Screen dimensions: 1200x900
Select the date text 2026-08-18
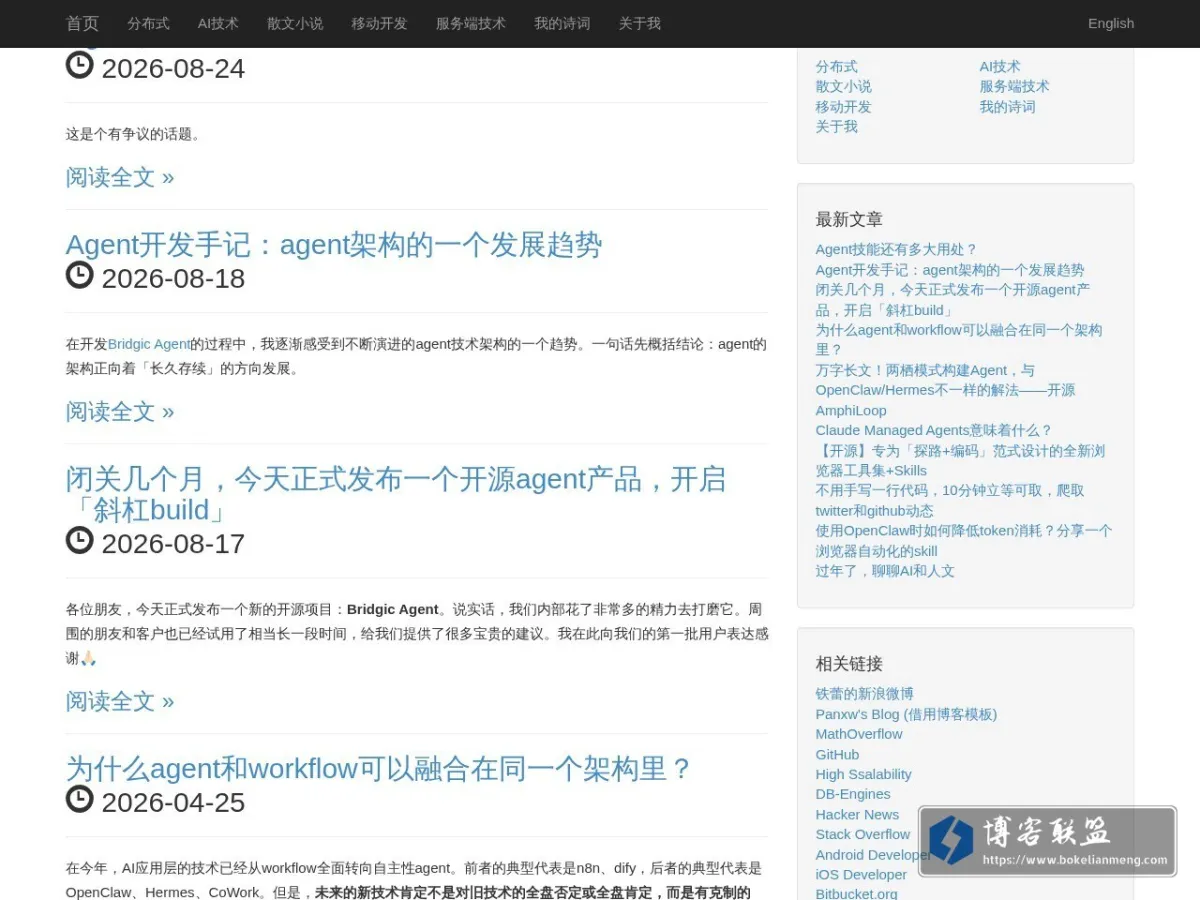(173, 278)
